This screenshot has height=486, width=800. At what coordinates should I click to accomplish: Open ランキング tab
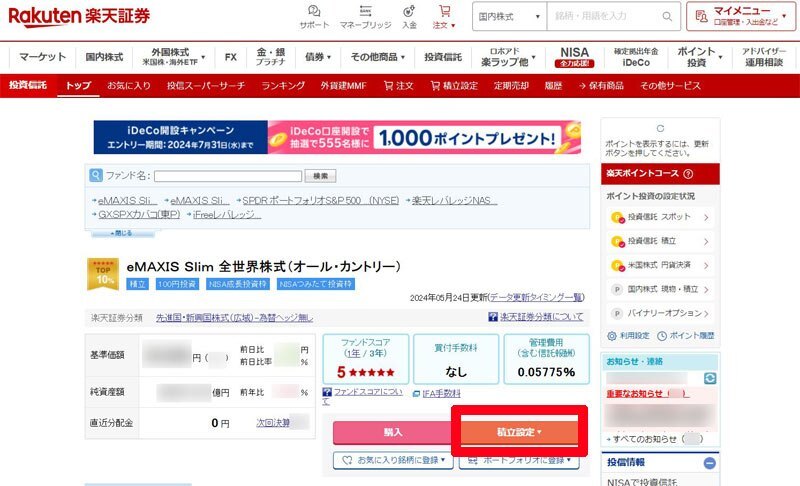click(283, 86)
